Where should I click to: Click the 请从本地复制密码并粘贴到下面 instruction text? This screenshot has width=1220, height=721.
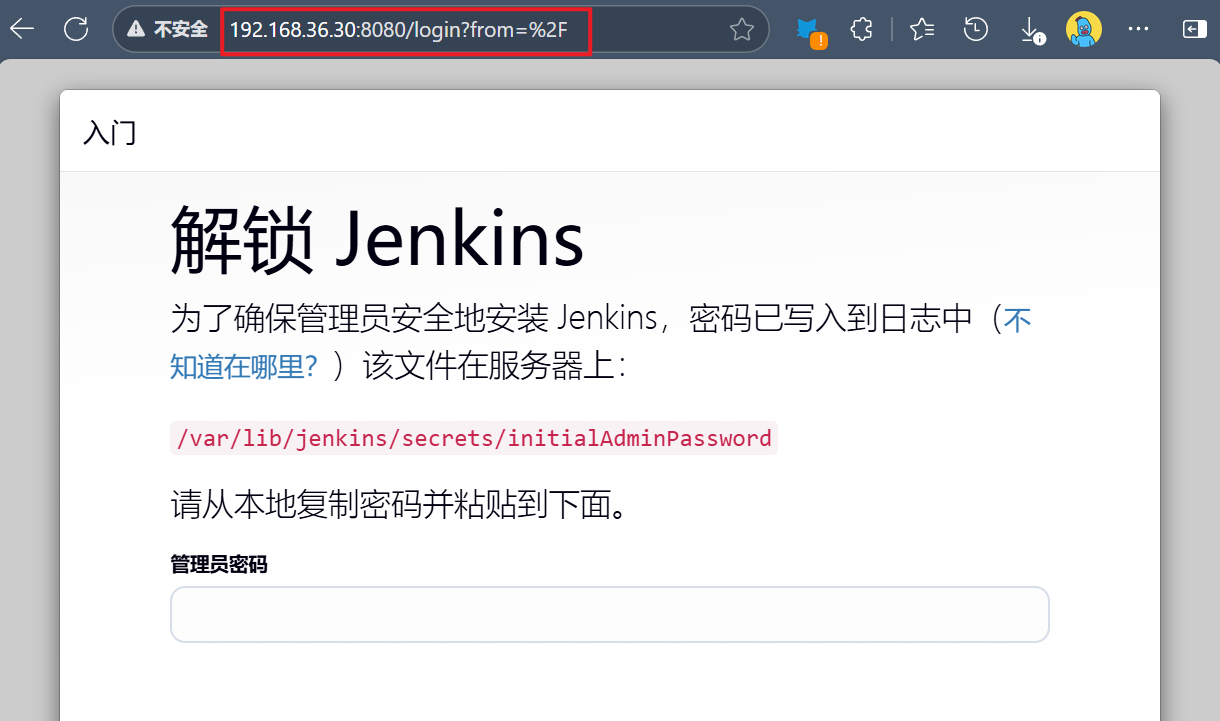tap(403, 505)
